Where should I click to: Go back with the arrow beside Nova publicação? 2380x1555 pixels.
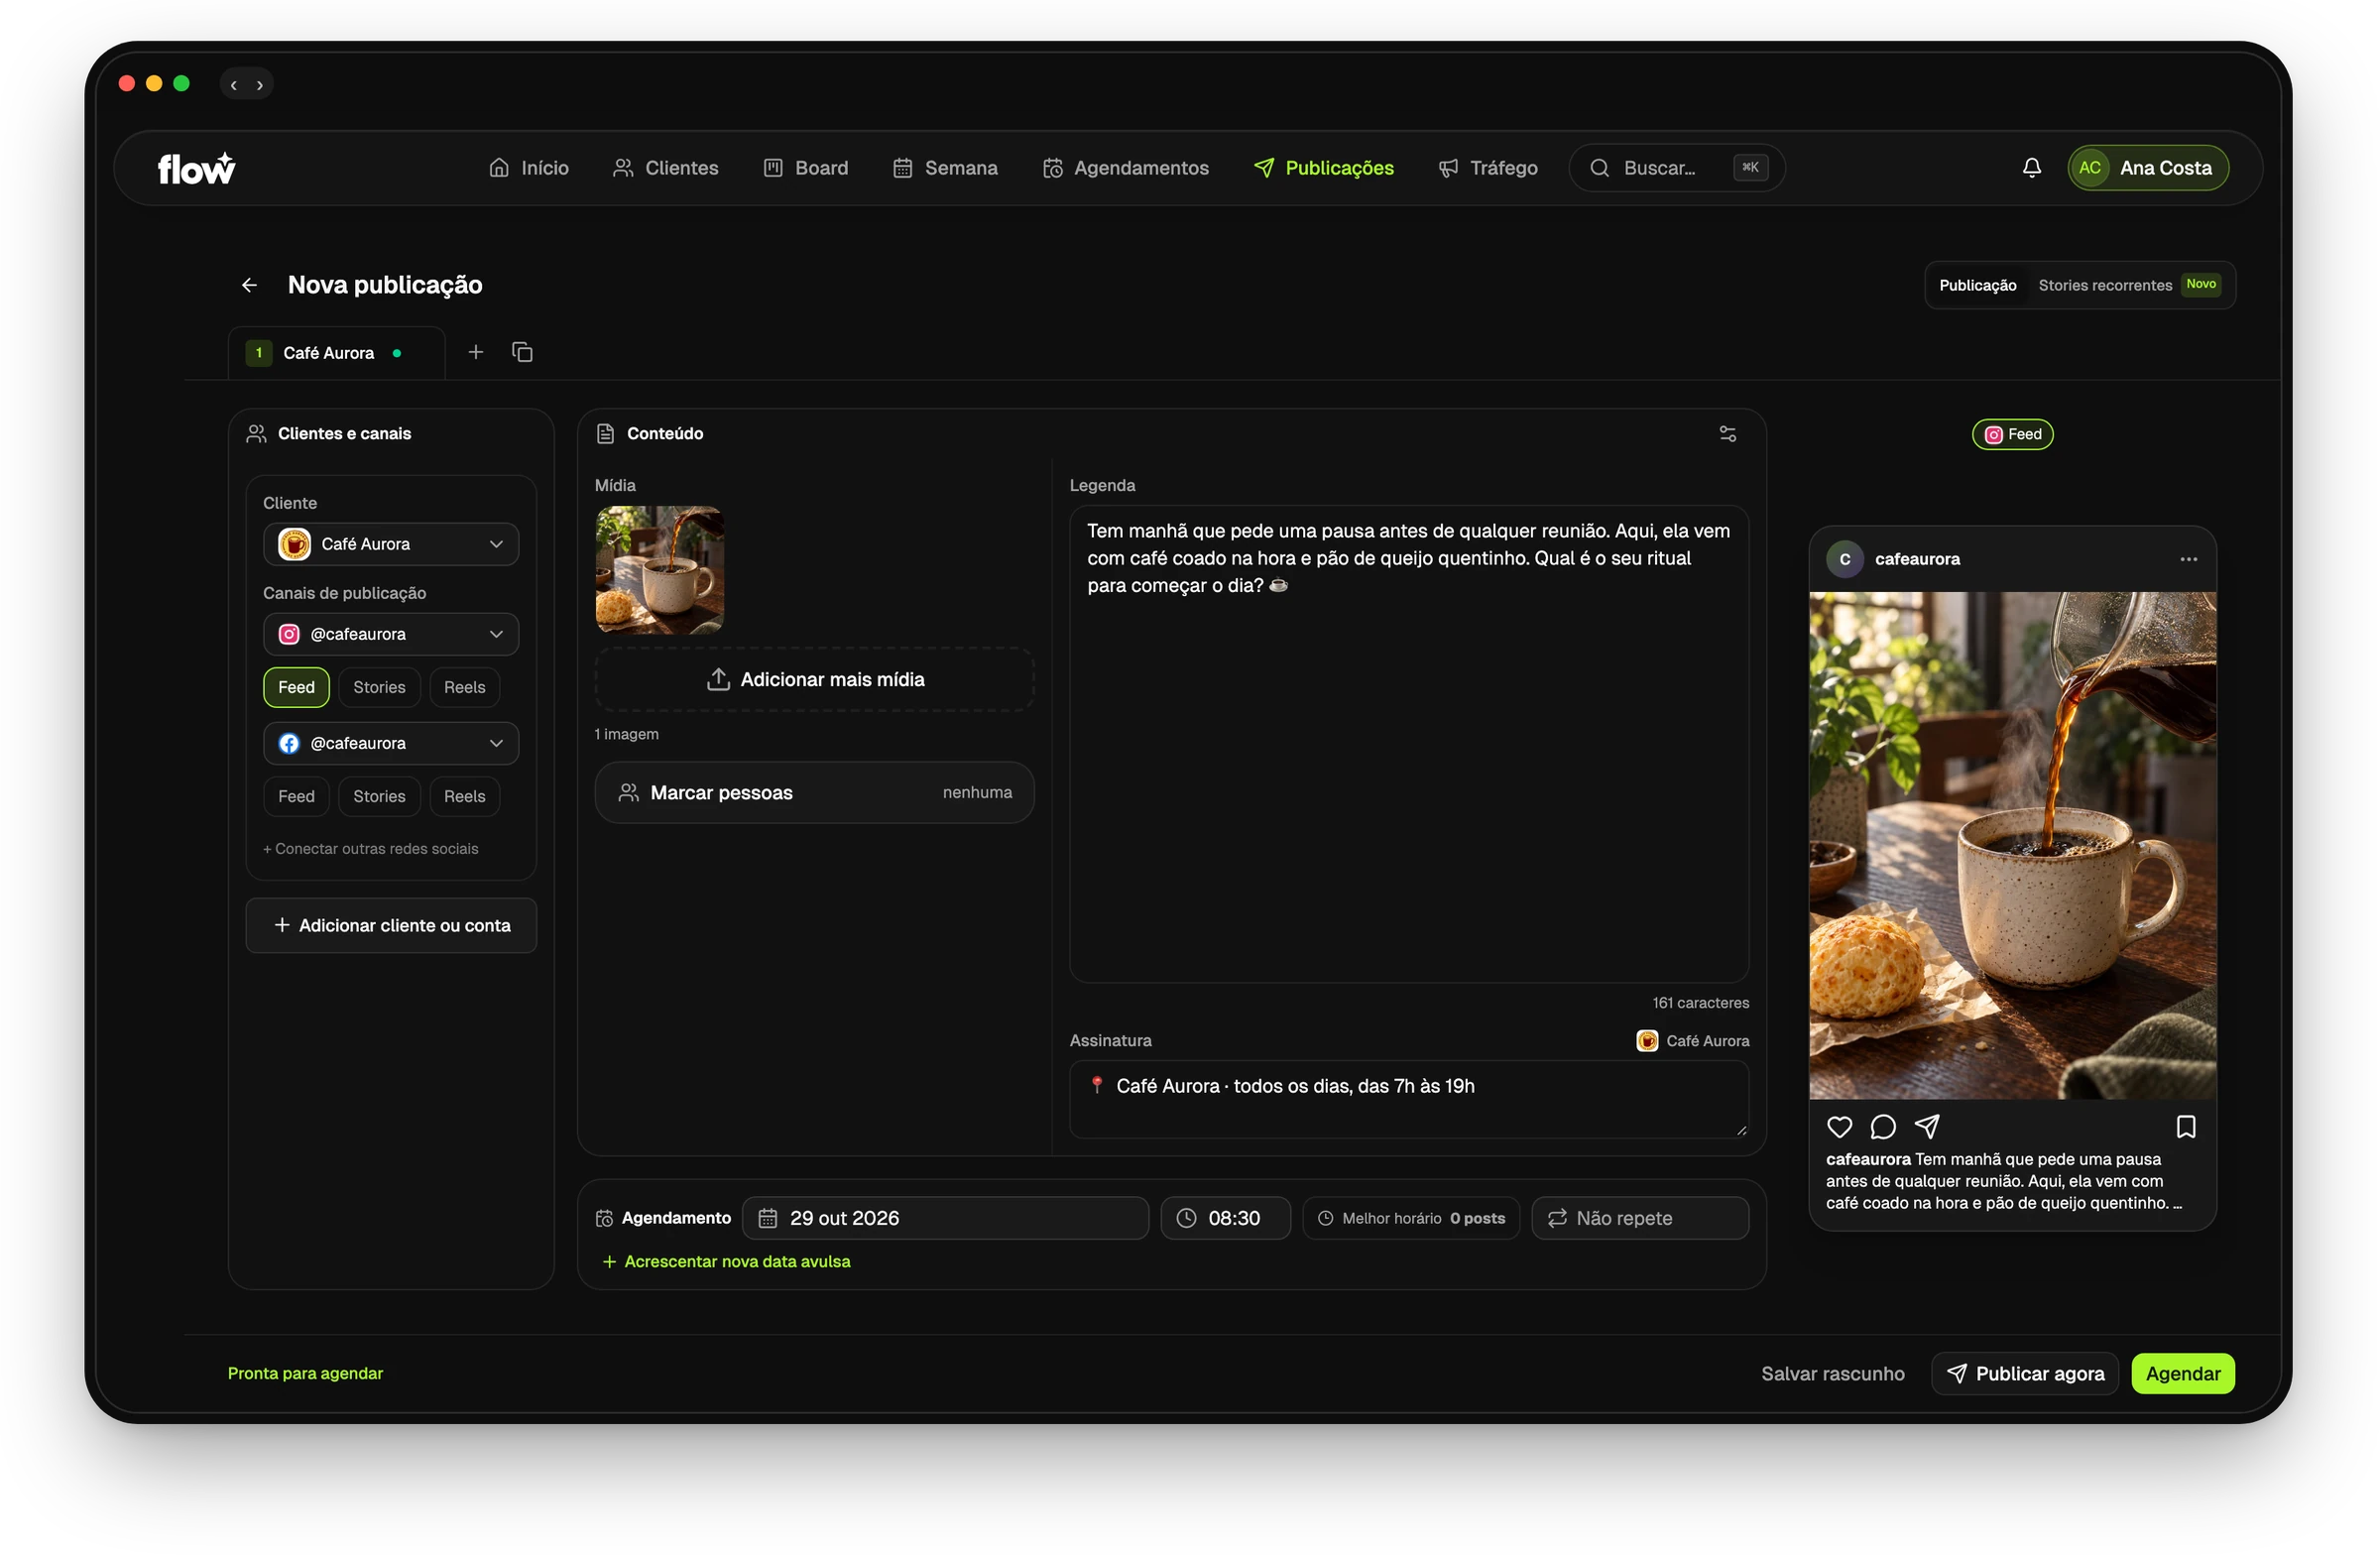click(x=249, y=285)
